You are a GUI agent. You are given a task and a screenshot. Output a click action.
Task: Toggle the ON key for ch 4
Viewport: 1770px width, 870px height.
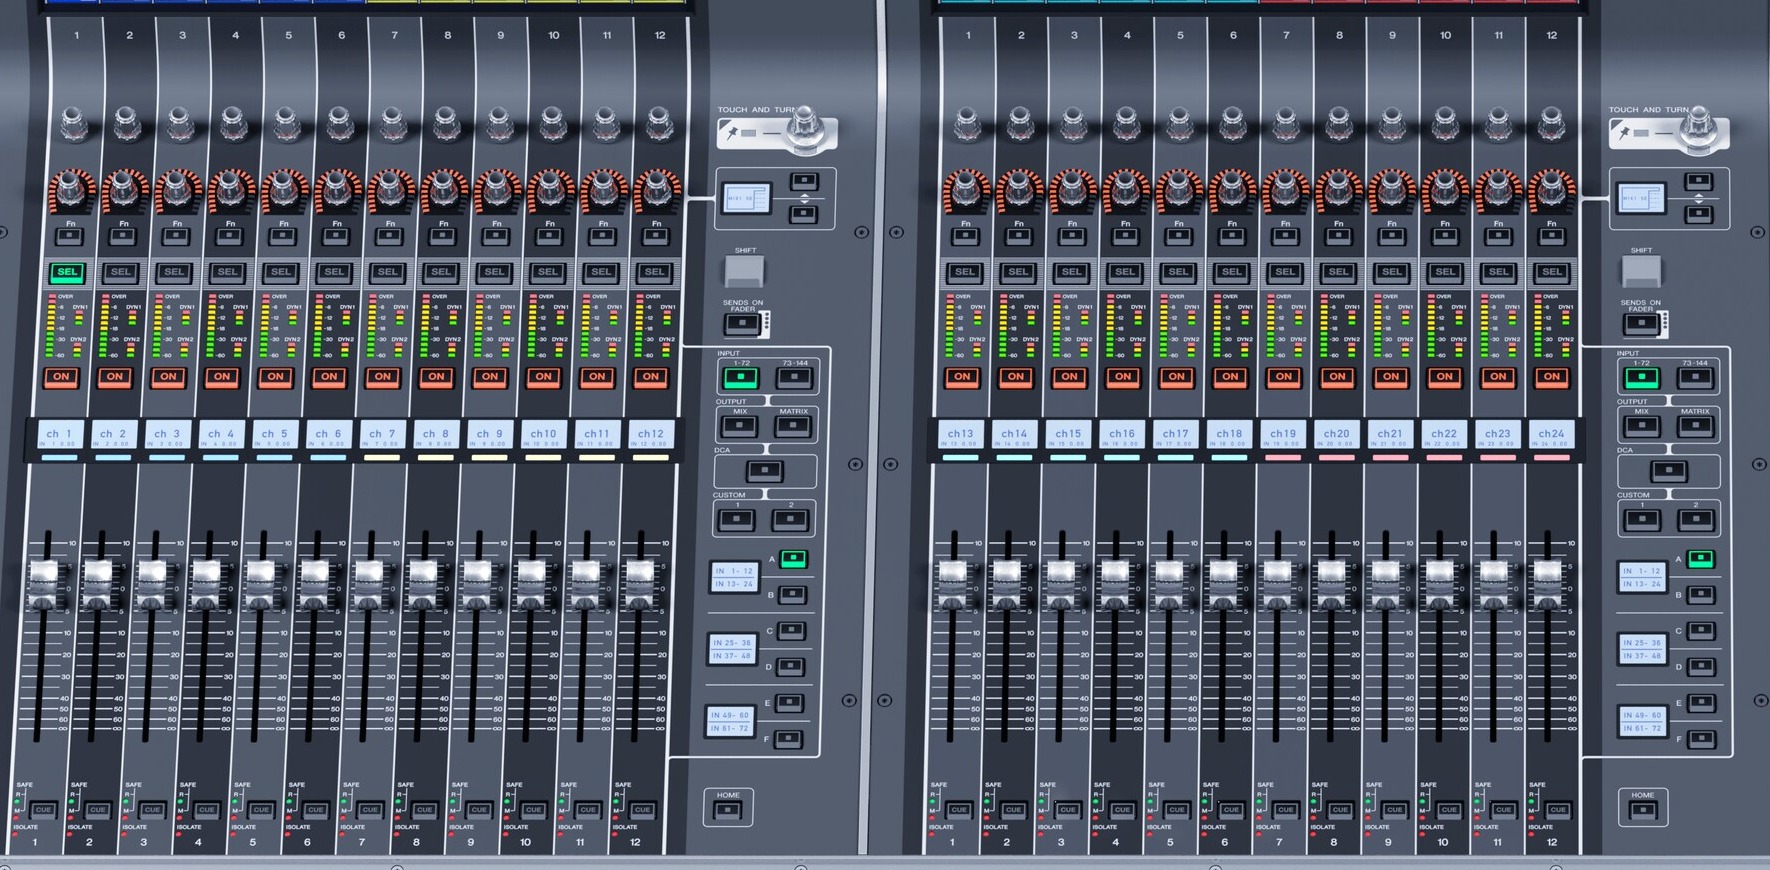(x=222, y=377)
